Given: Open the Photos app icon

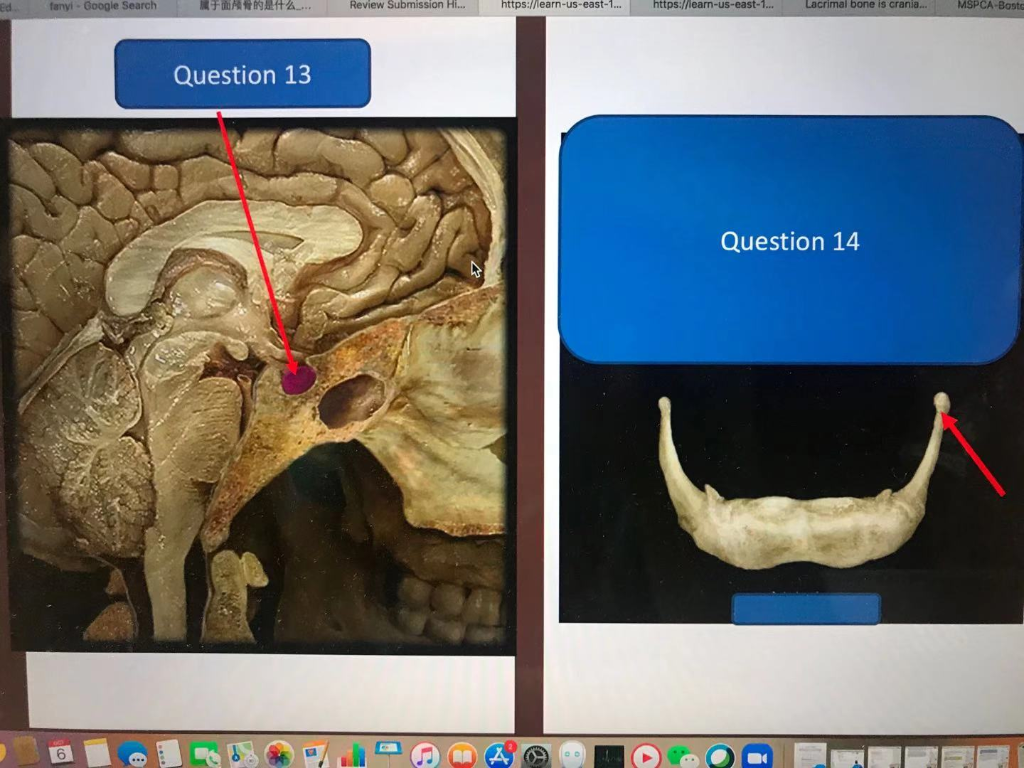Looking at the screenshot, I should tap(280, 755).
